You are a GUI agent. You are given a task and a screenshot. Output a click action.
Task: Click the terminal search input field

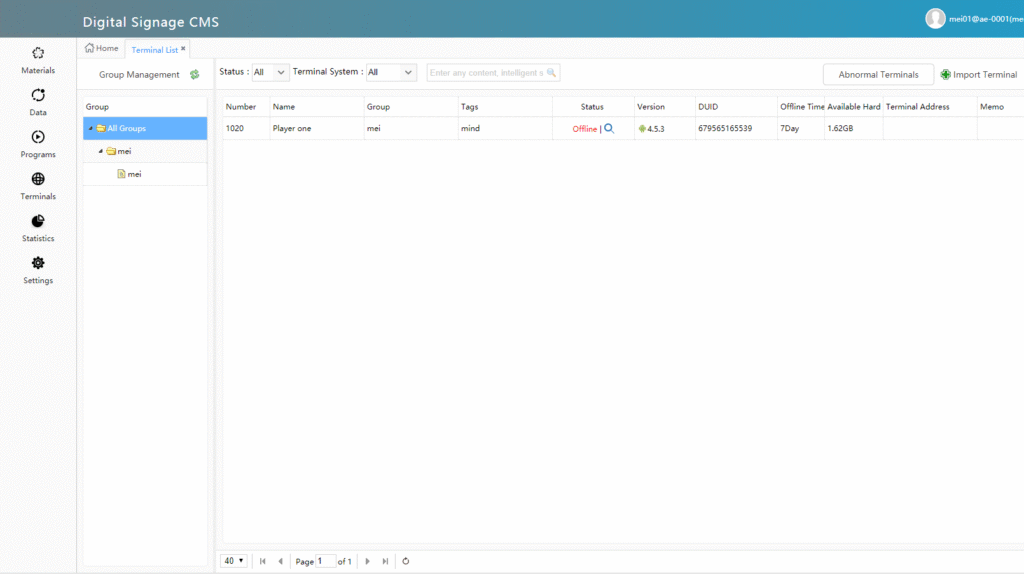point(487,73)
